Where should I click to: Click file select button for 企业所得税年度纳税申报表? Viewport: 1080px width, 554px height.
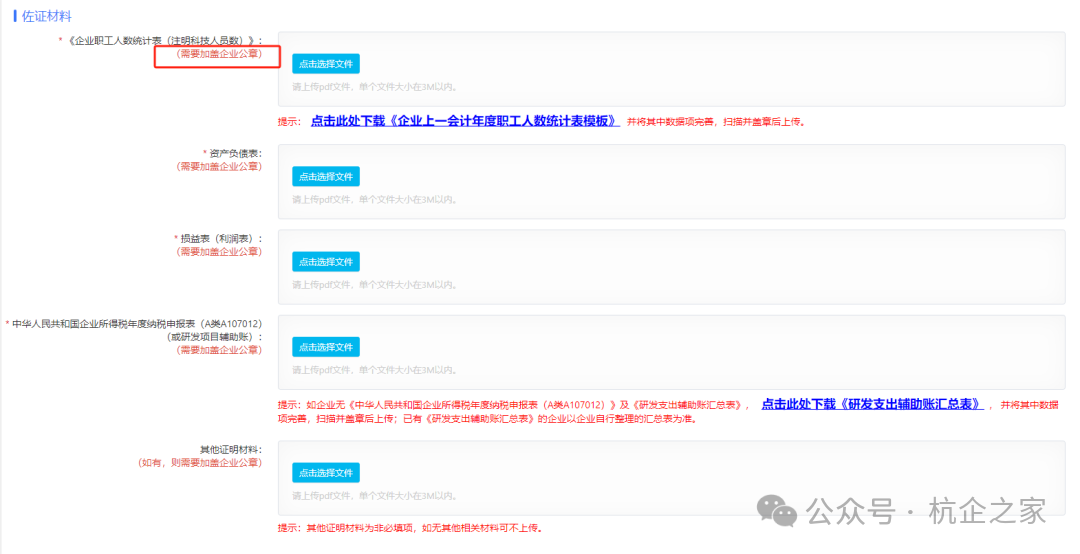click(326, 347)
